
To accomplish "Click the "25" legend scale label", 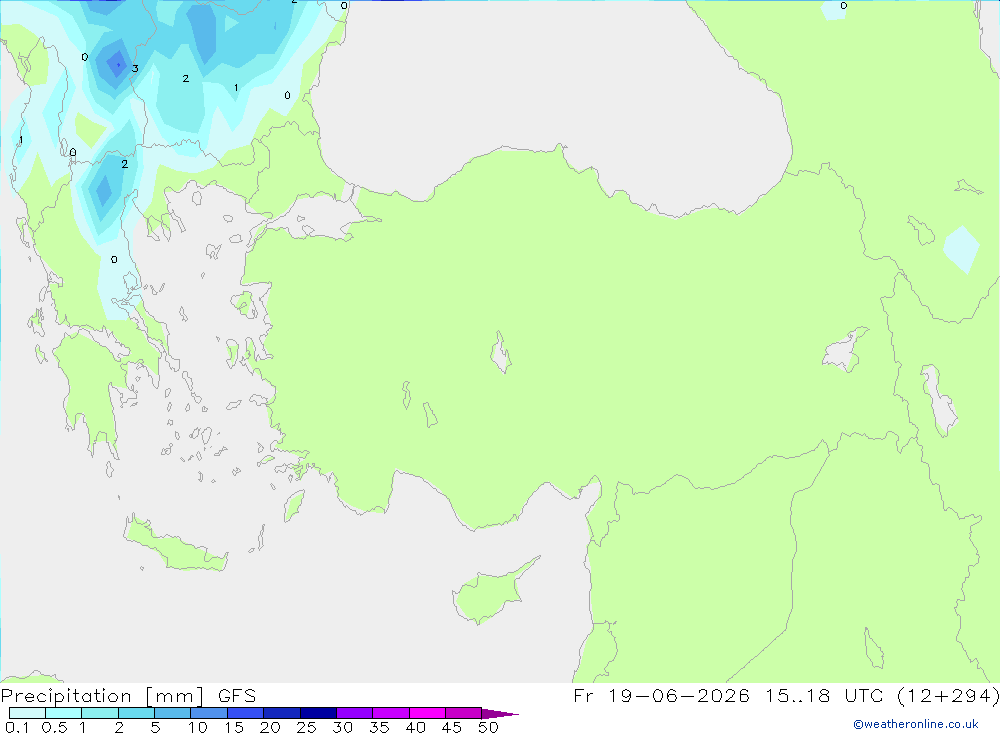I will (307, 727).
